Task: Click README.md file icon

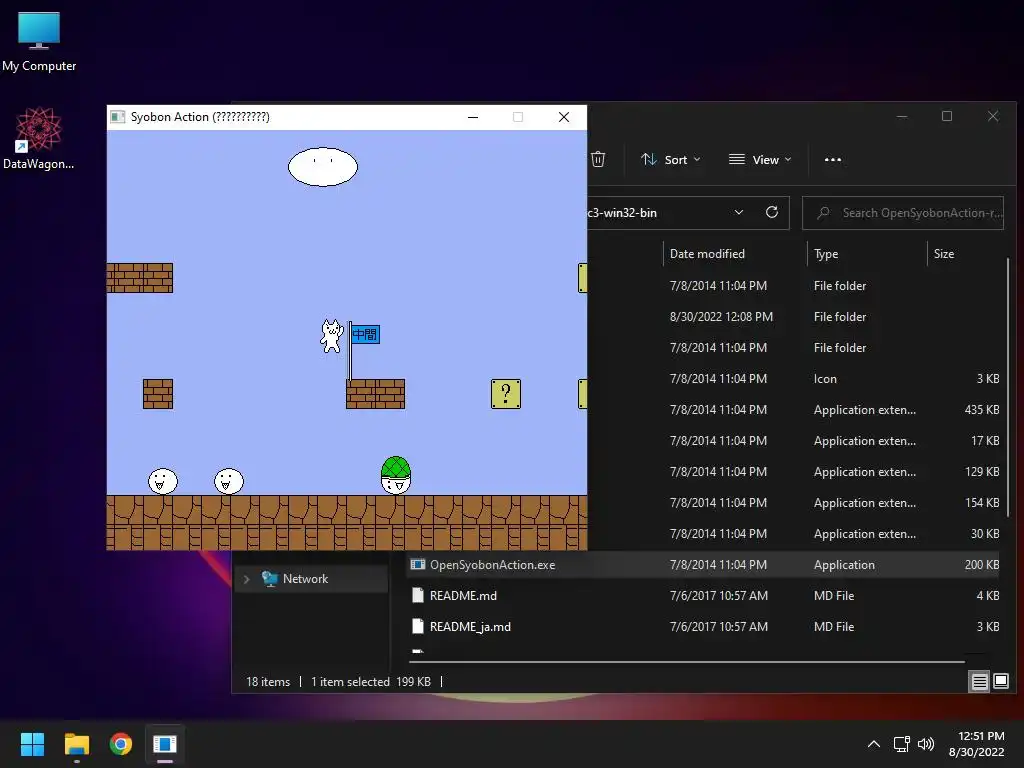Action: [x=418, y=596]
